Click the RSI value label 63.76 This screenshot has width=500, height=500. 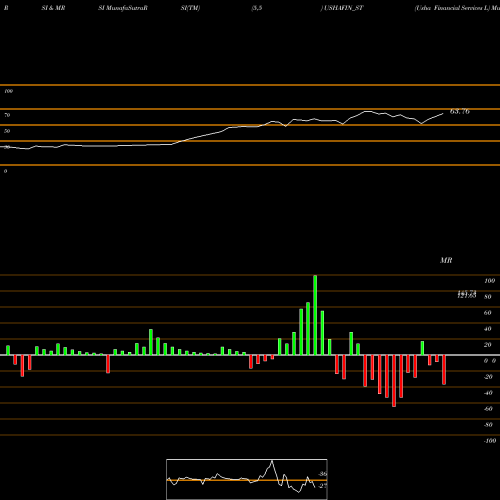click(x=460, y=111)
